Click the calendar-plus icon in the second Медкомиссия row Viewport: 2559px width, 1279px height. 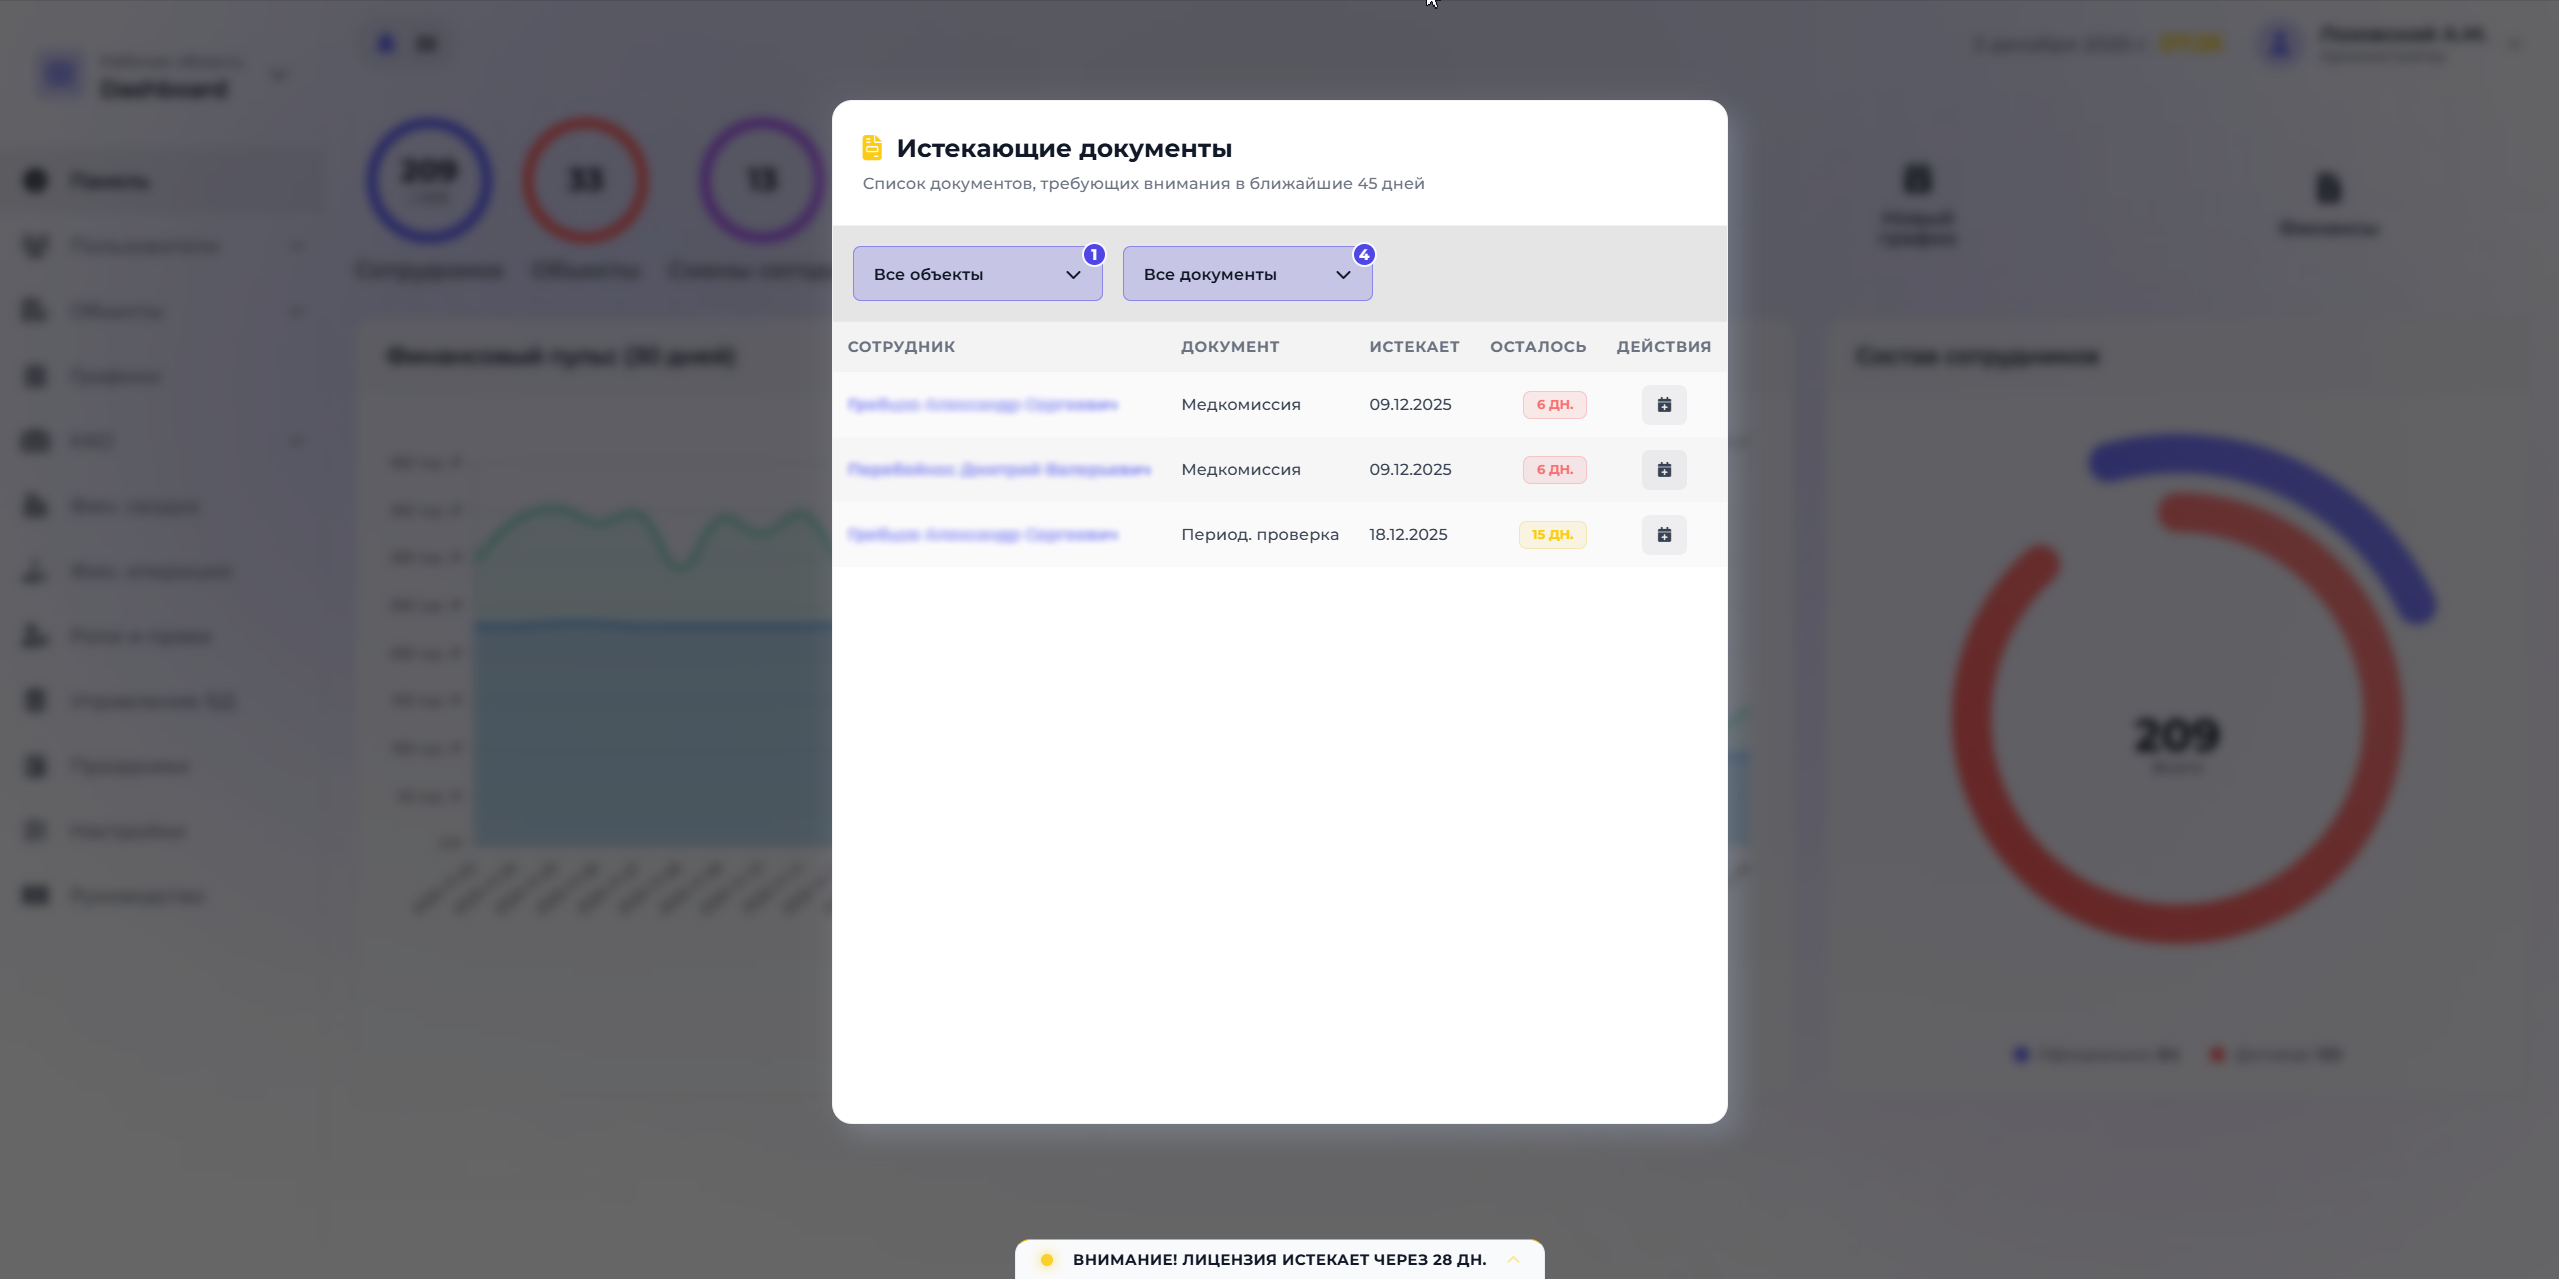tap(1663, 470)
